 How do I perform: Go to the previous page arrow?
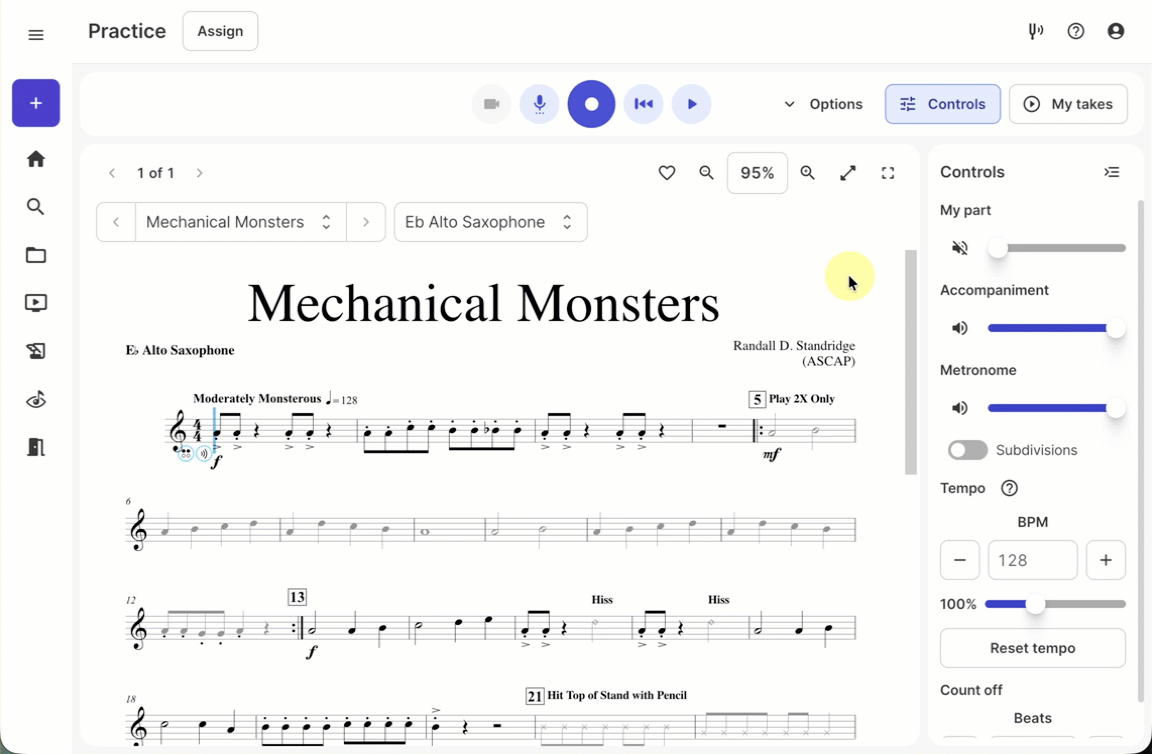click(112, 173)
